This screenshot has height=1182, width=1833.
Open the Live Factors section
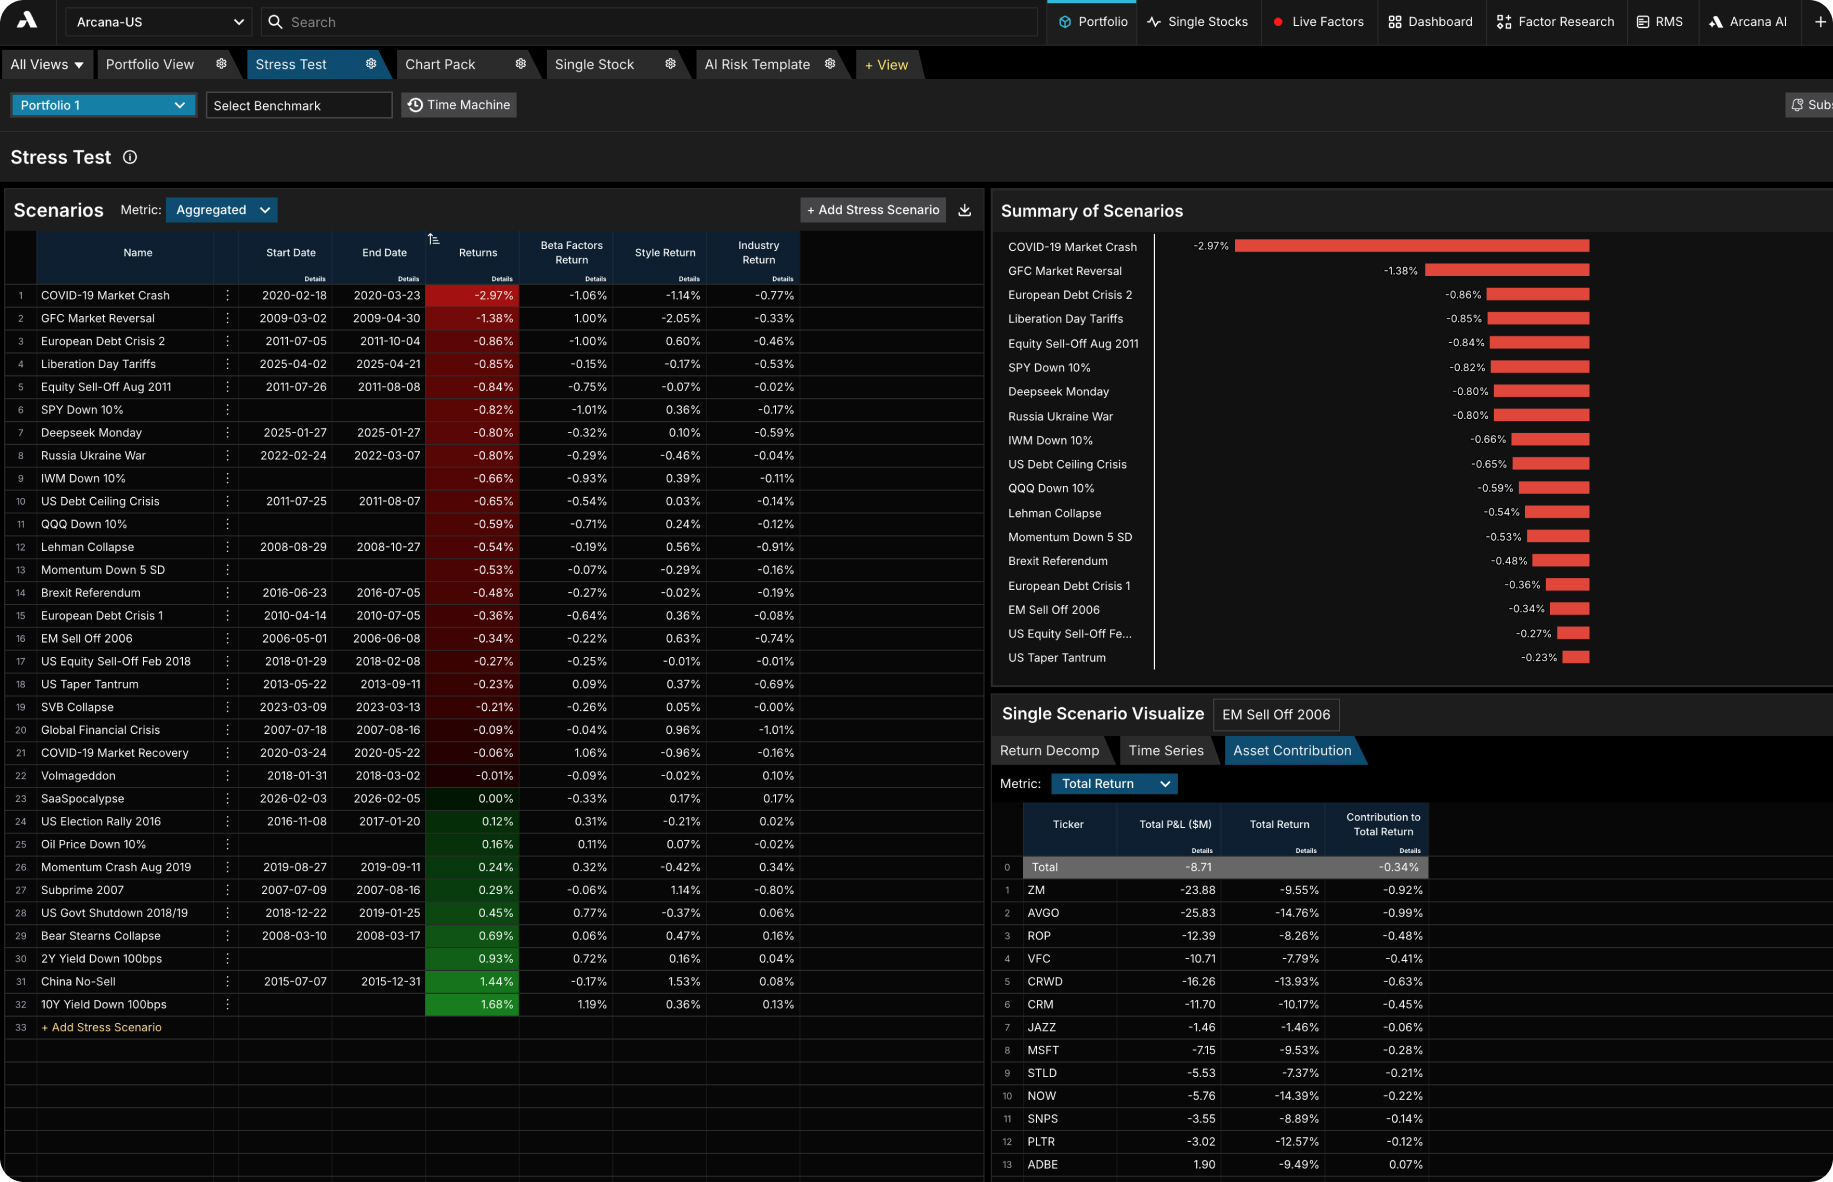tap(1318, 22)
